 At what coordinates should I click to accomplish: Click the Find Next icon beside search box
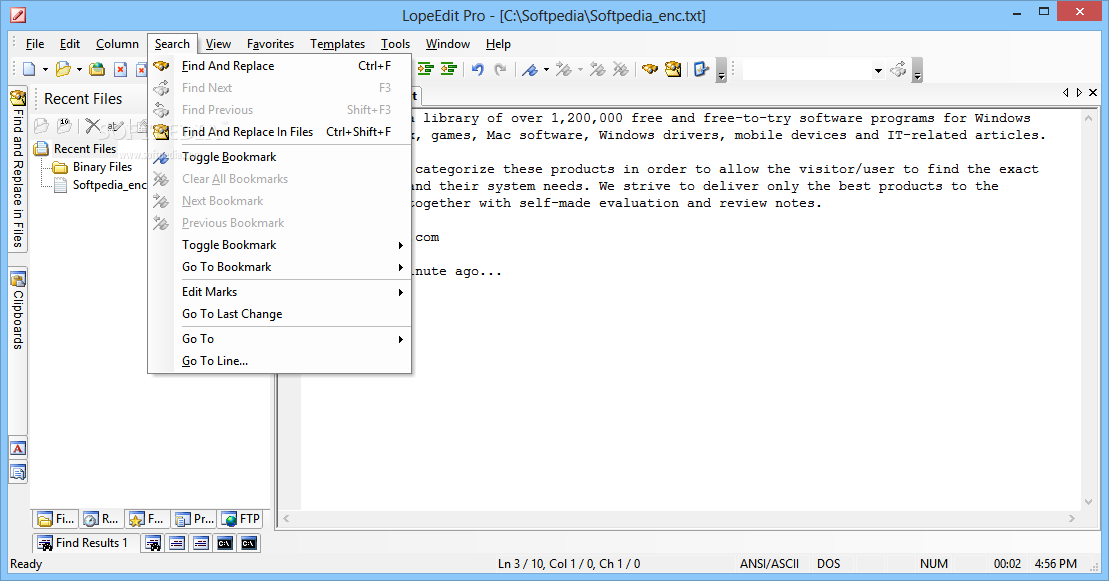click(x=898, y=69)
